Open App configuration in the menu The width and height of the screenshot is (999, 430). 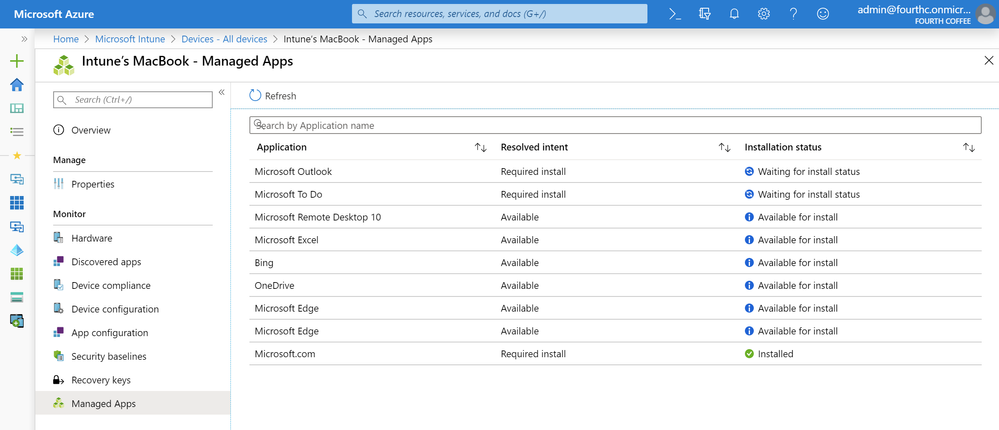tap(133, 333)
